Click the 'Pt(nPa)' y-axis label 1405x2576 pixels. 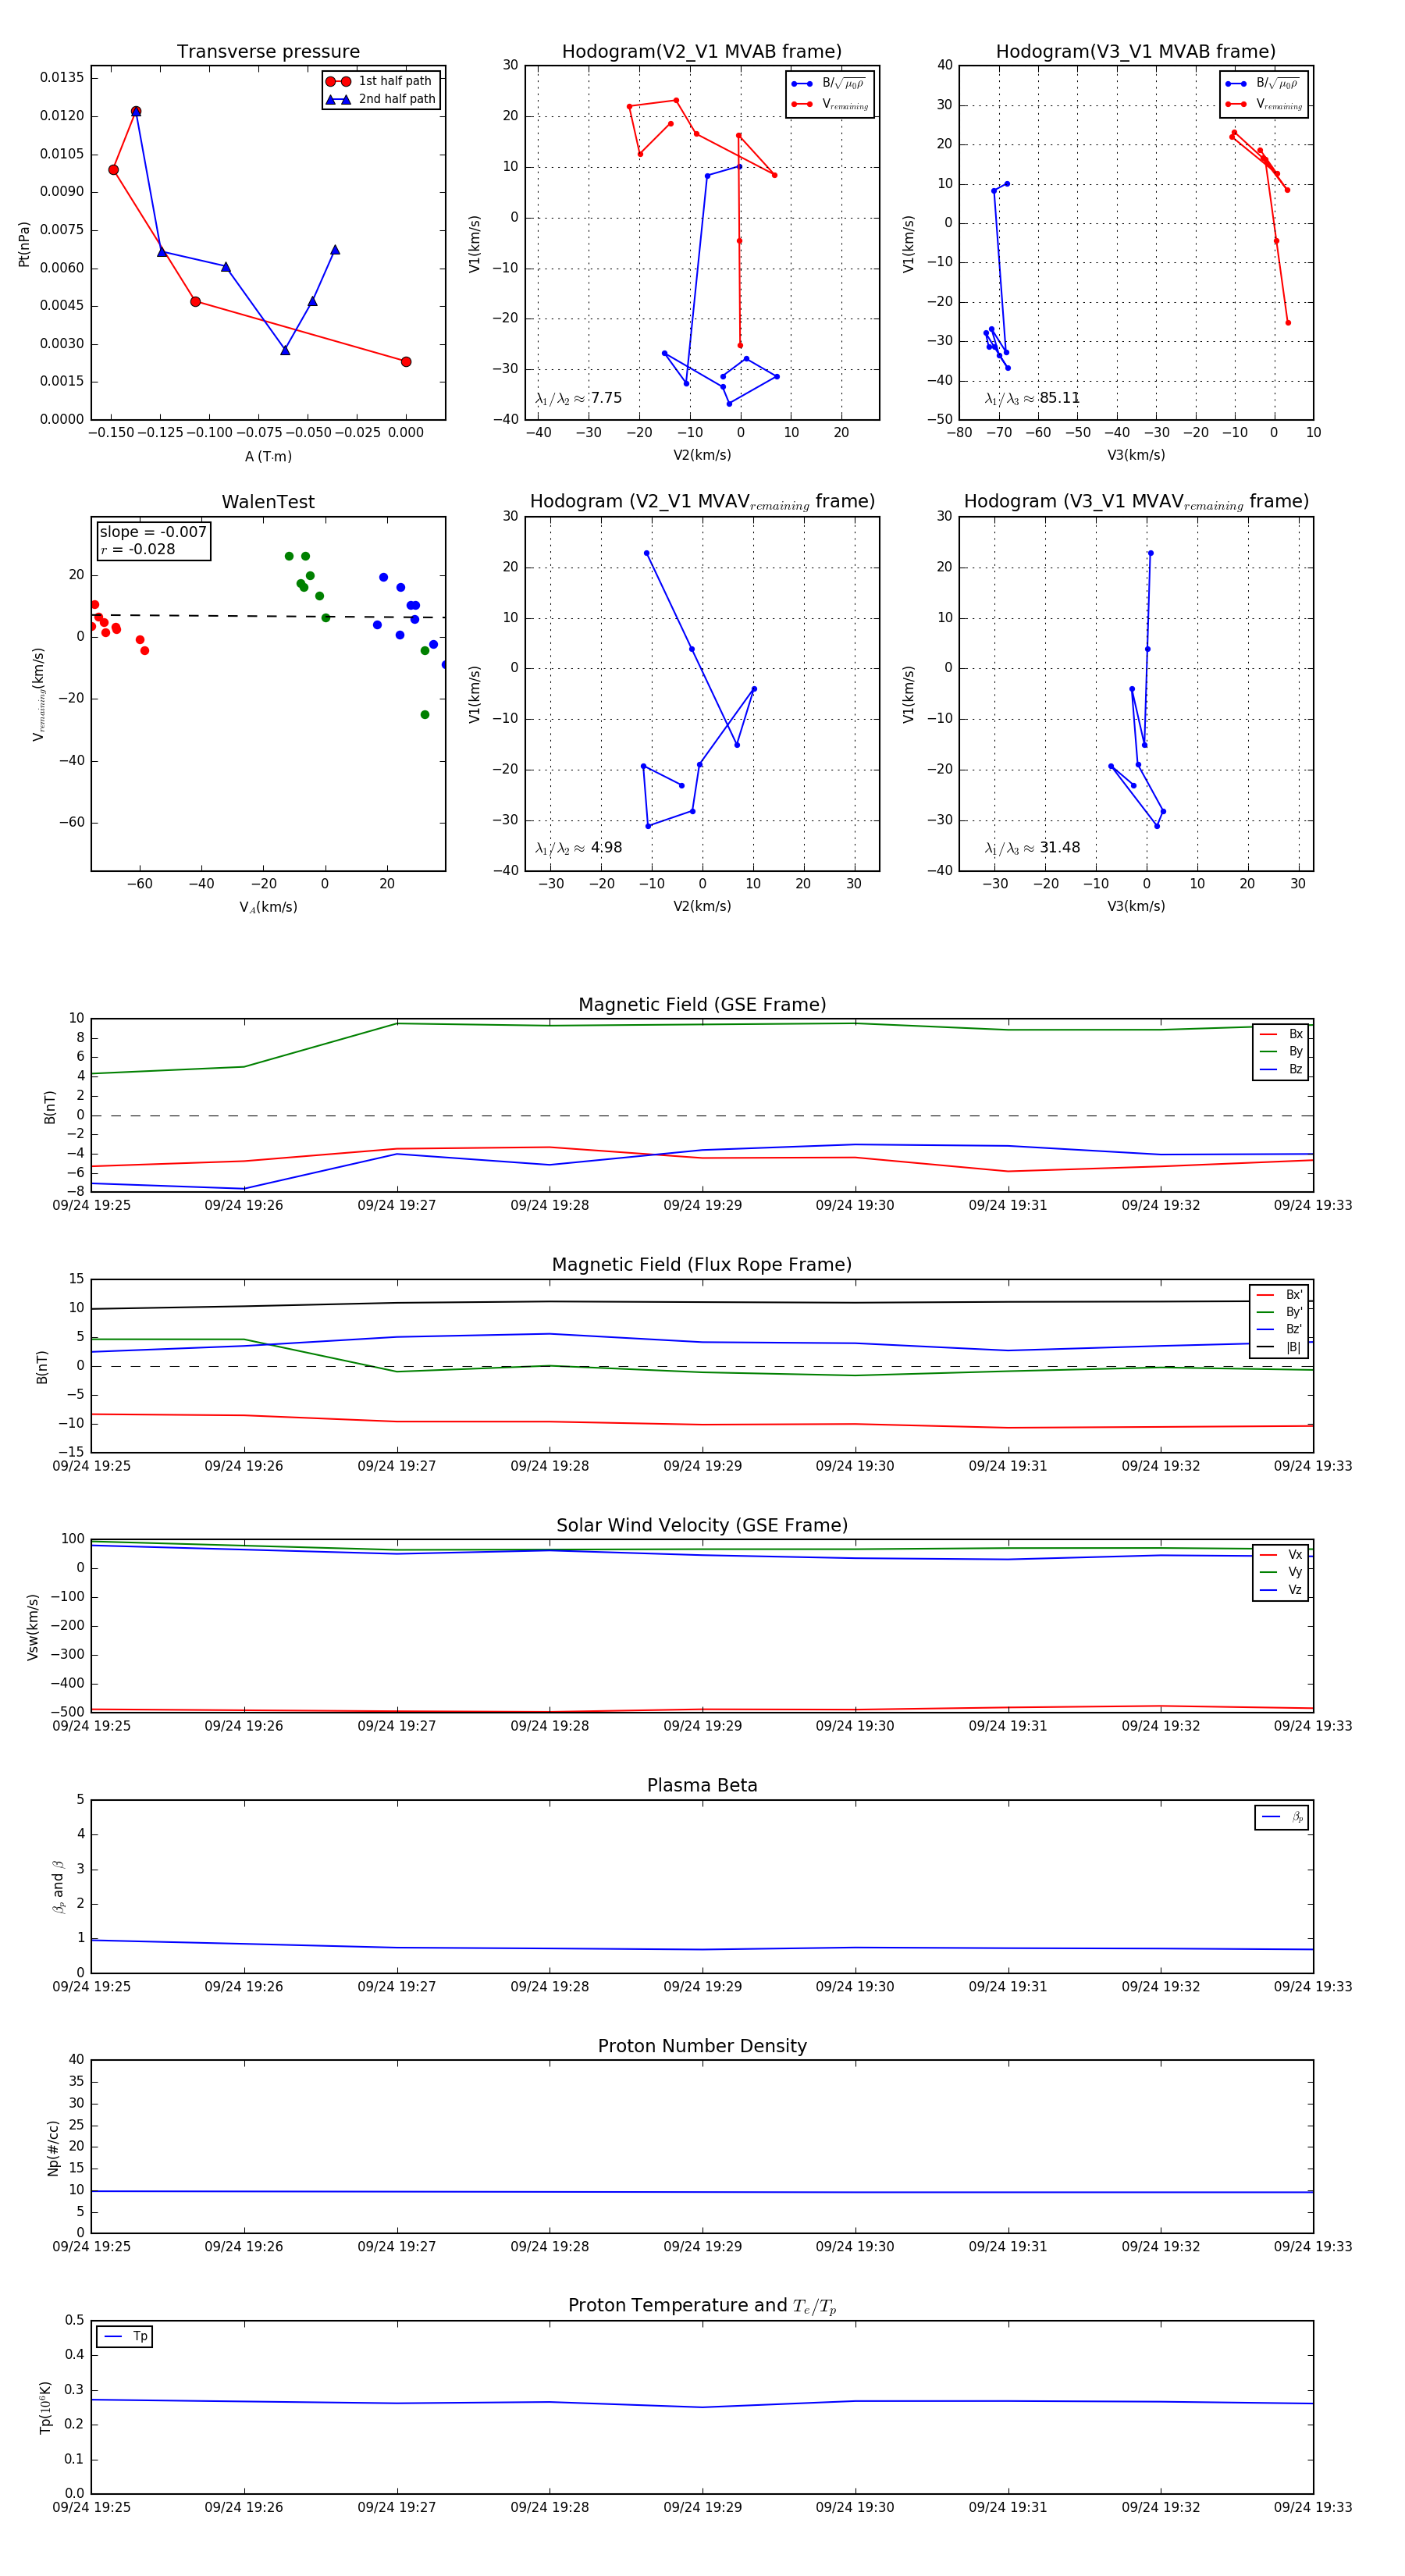pos(24,244)
